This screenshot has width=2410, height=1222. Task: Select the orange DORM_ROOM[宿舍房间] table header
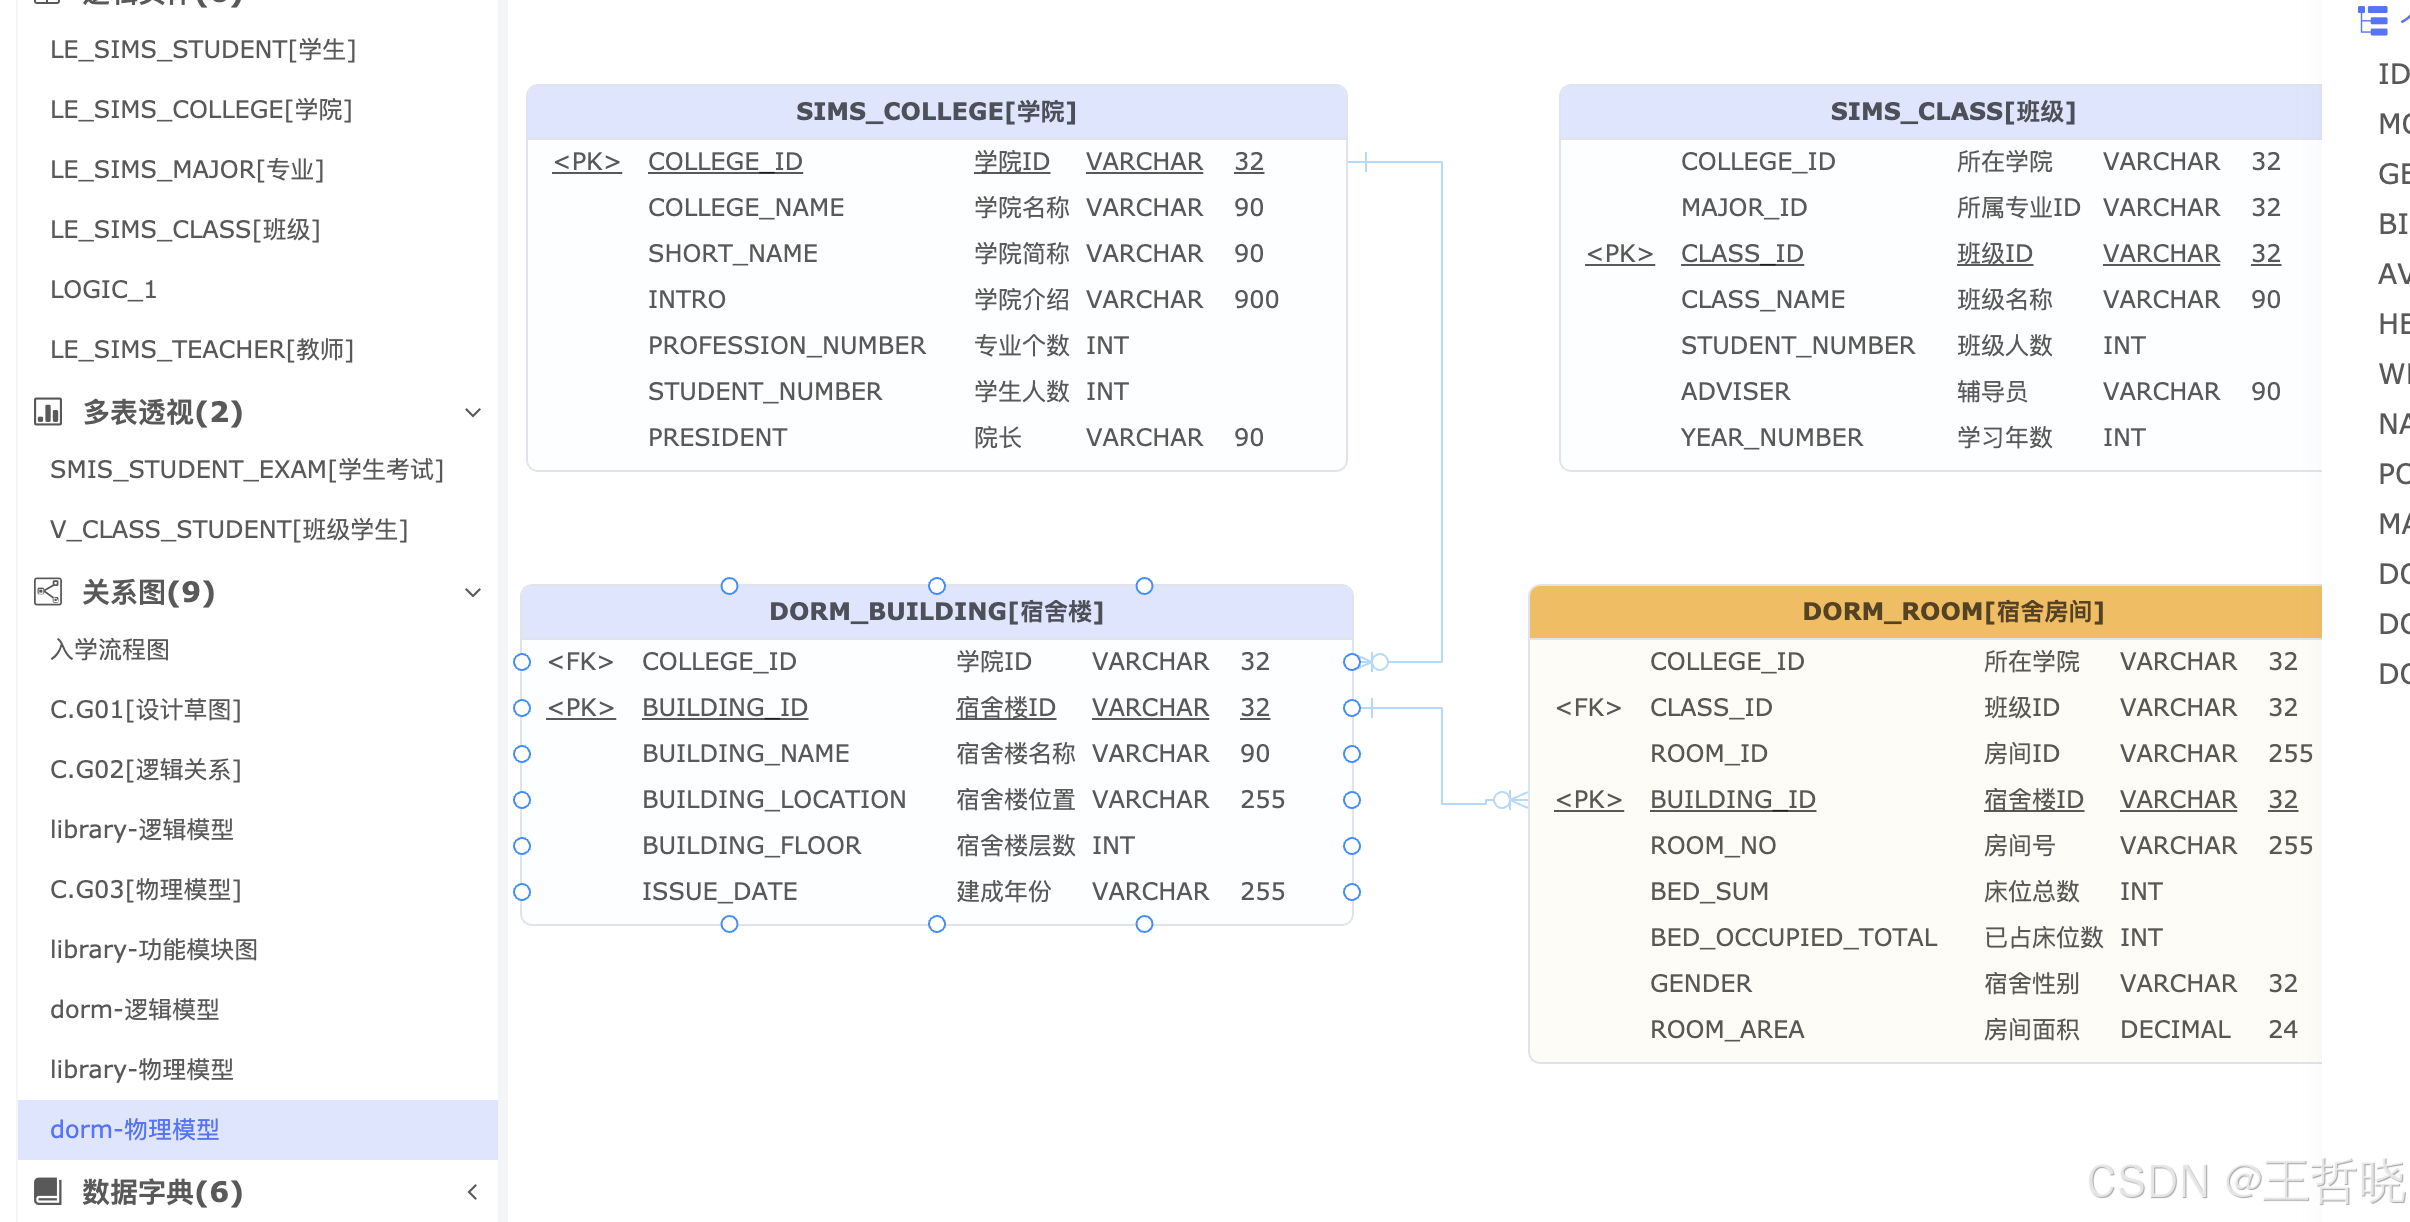point(1952,611)
